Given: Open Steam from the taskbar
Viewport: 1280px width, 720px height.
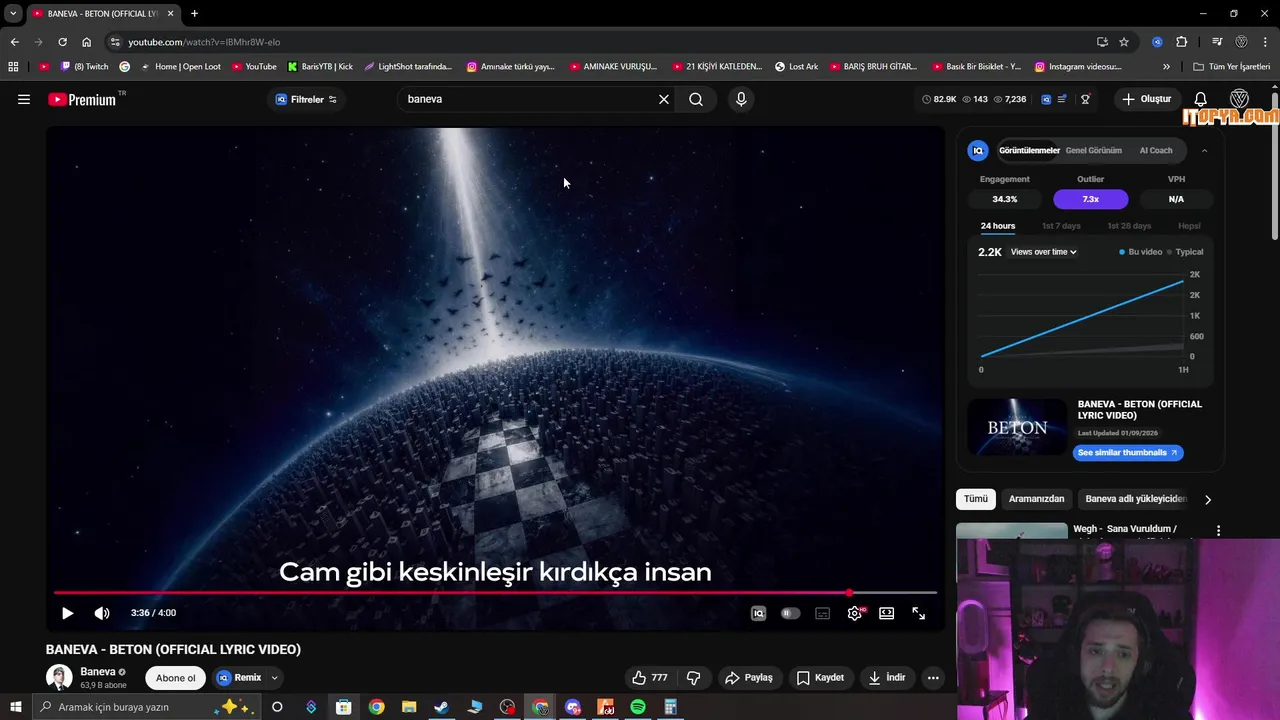Looking at the screenshot, I should [x=441, y=707].
